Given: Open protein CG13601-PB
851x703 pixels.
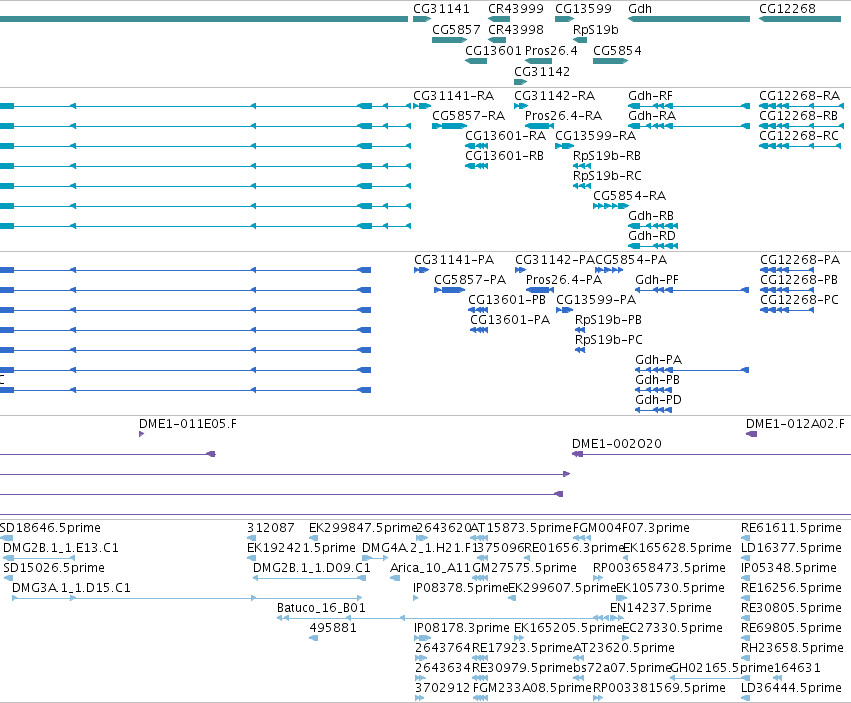Looking at the screenshot, I should pyautogui.click(x=507, y=300).
